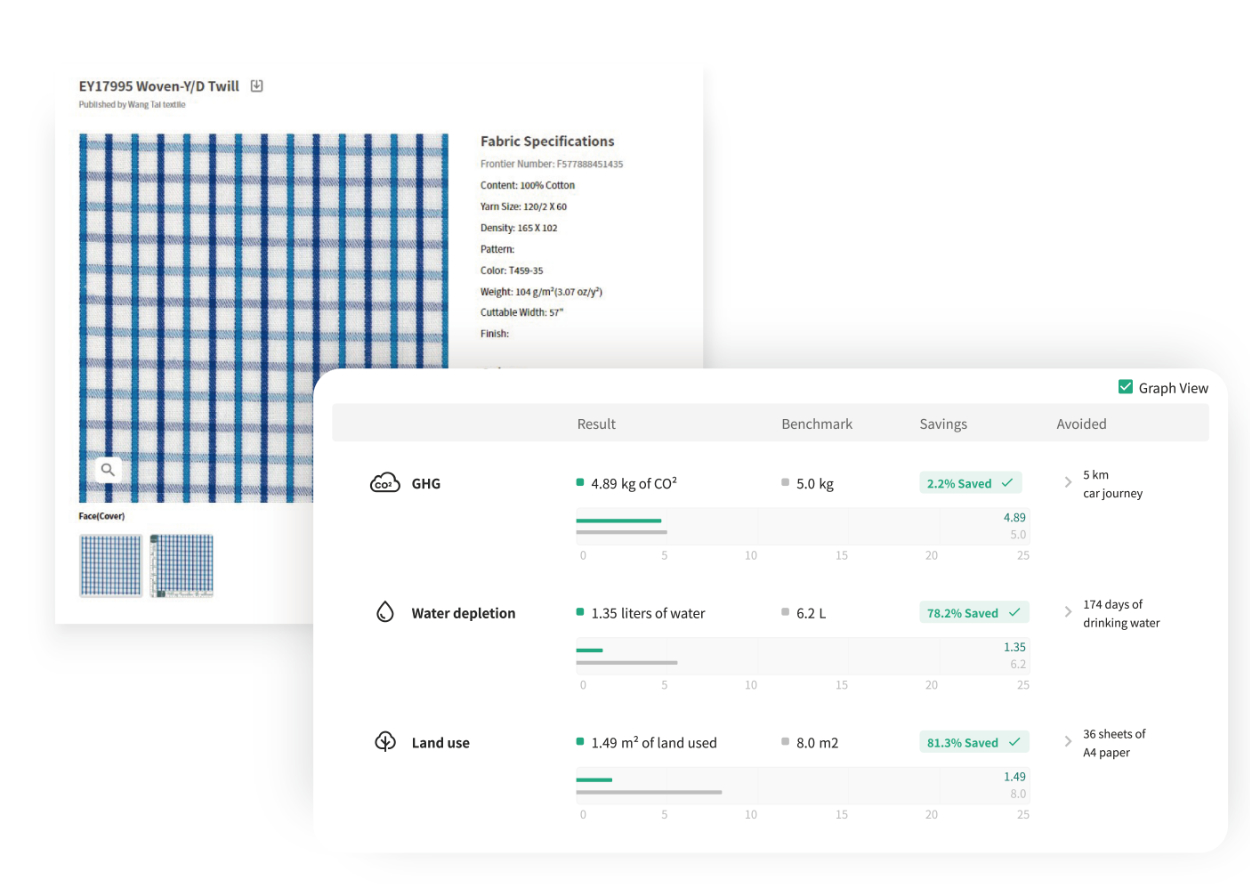Expand the 5 km car journey chevron
The image size is (1250, 884).
click(x=1068, y=483)
